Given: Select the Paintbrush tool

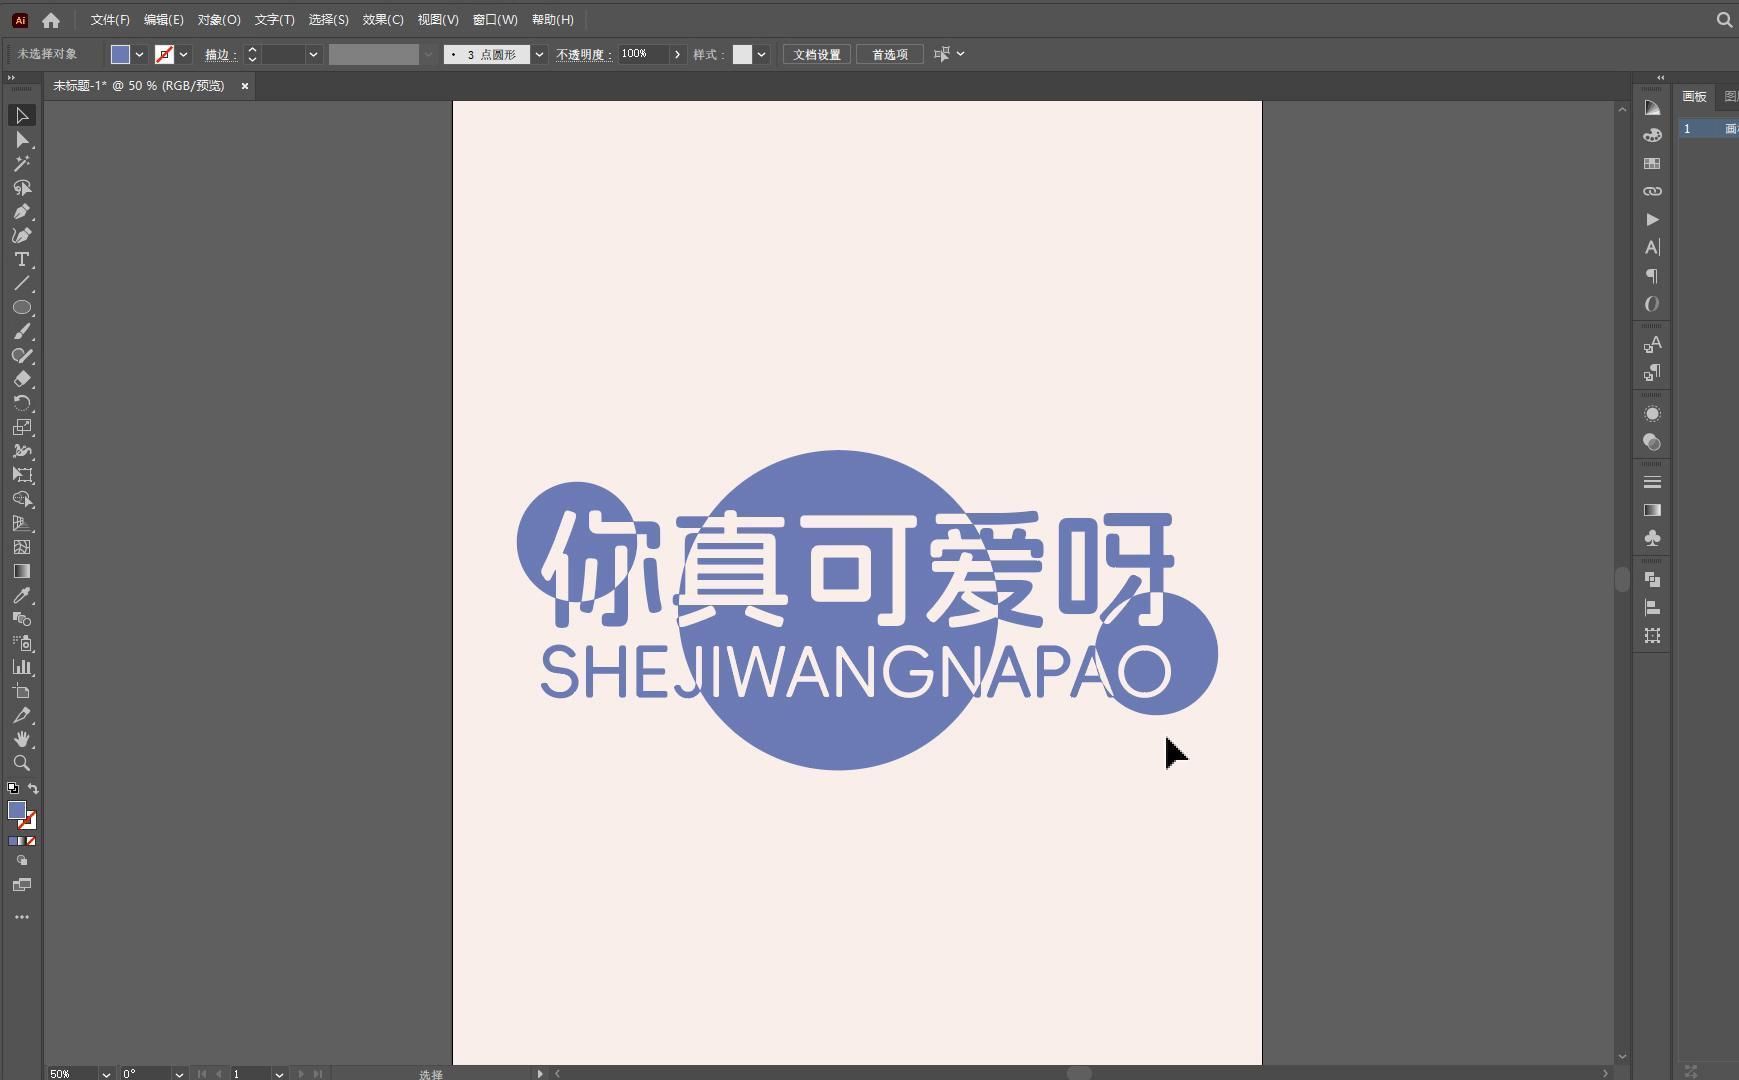Looking at the screenshot, I should 21,332.
